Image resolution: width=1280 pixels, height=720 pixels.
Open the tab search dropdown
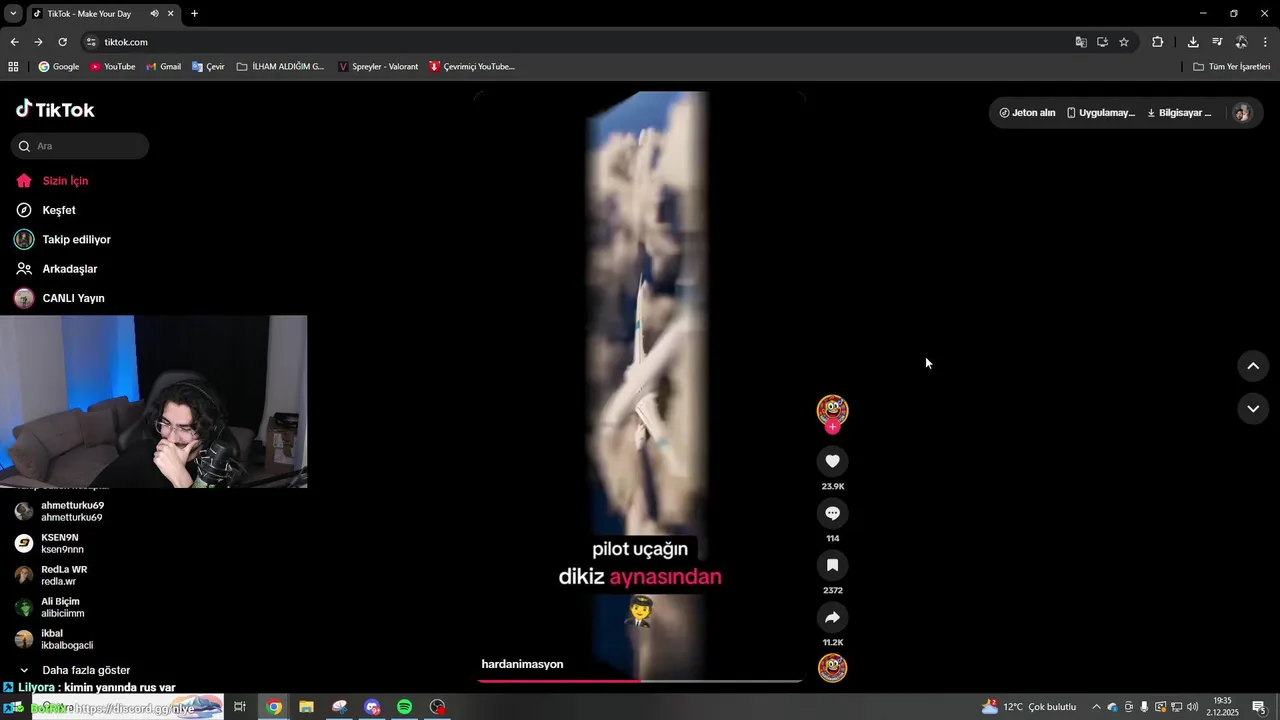(x=13, y=13)
